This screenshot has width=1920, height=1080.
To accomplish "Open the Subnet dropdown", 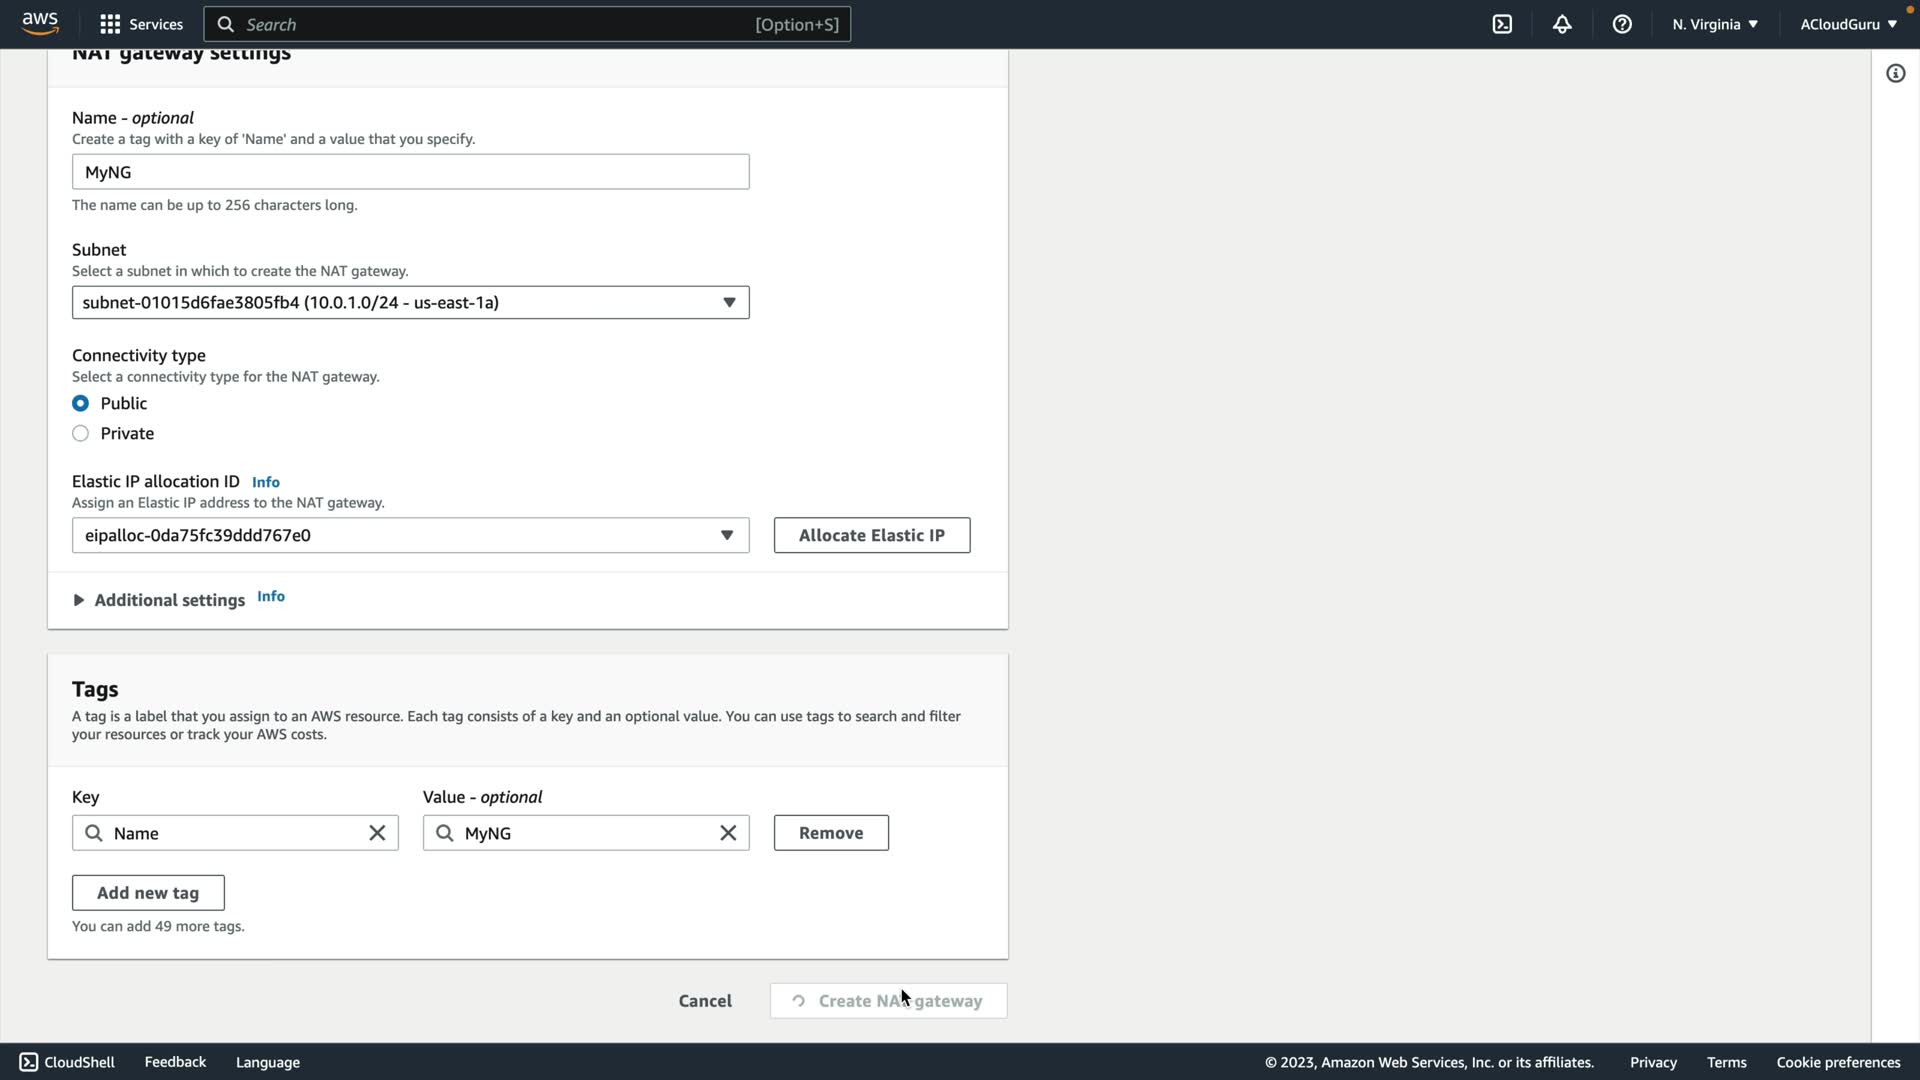I will pos(410,302).
